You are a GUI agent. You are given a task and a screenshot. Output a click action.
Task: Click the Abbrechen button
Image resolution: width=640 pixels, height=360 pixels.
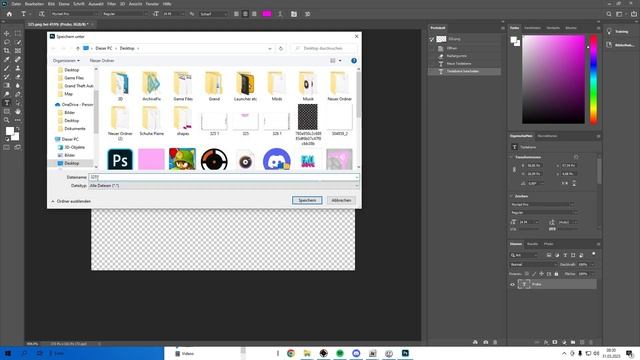pyautogui.click(x=341, y=200)
